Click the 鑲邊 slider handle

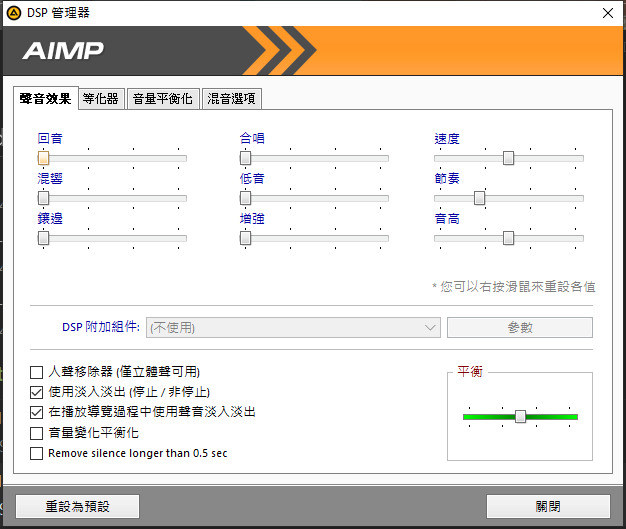(44, 238)
